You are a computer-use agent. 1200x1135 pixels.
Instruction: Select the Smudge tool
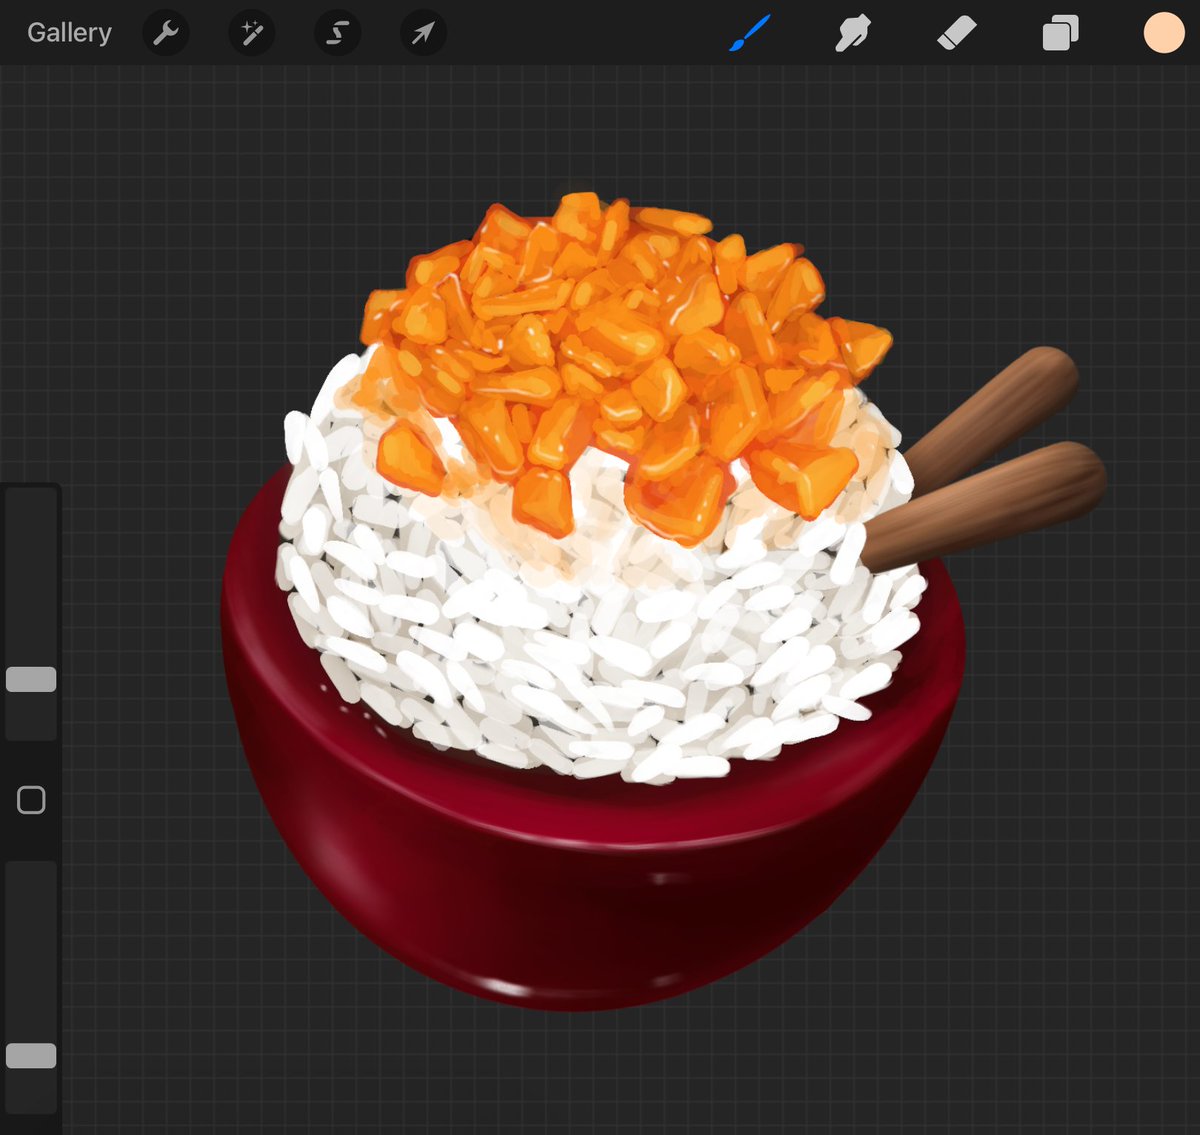point(853,34)
